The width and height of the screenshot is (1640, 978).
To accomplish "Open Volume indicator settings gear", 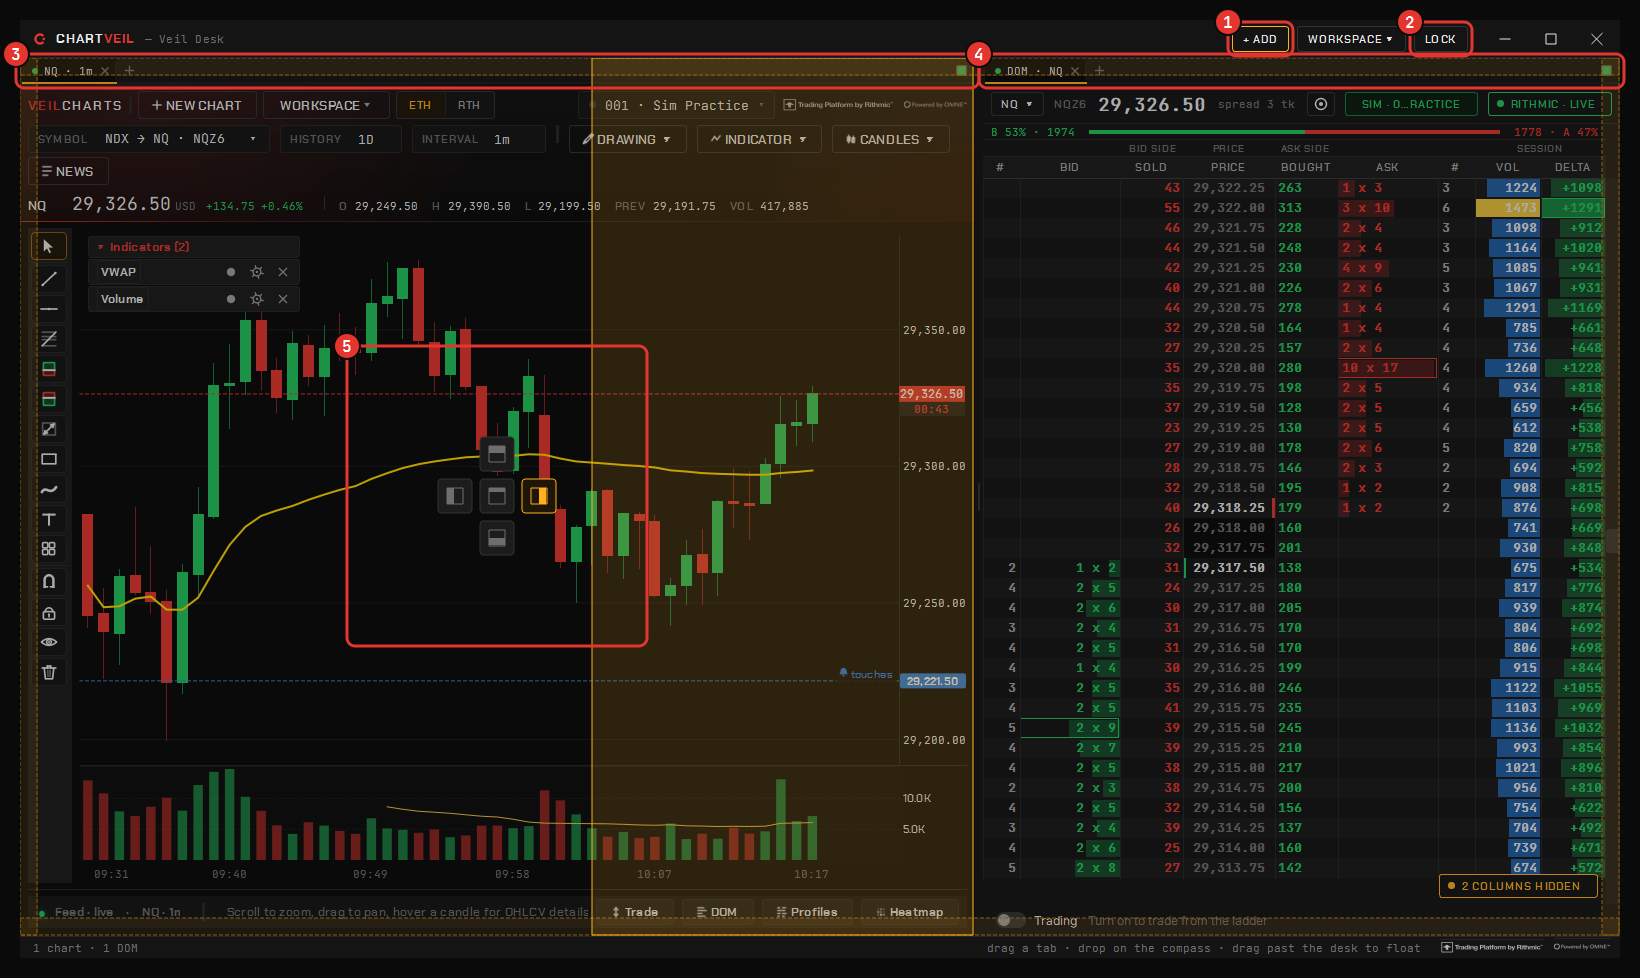I will point(257,299).
